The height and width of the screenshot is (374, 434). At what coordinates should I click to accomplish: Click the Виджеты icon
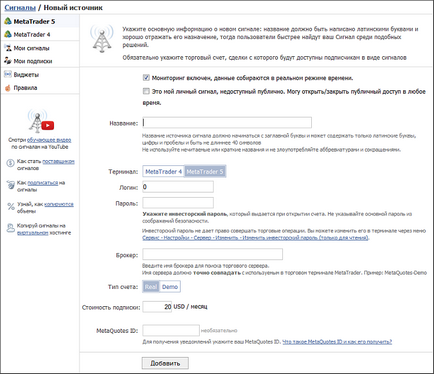8,74
